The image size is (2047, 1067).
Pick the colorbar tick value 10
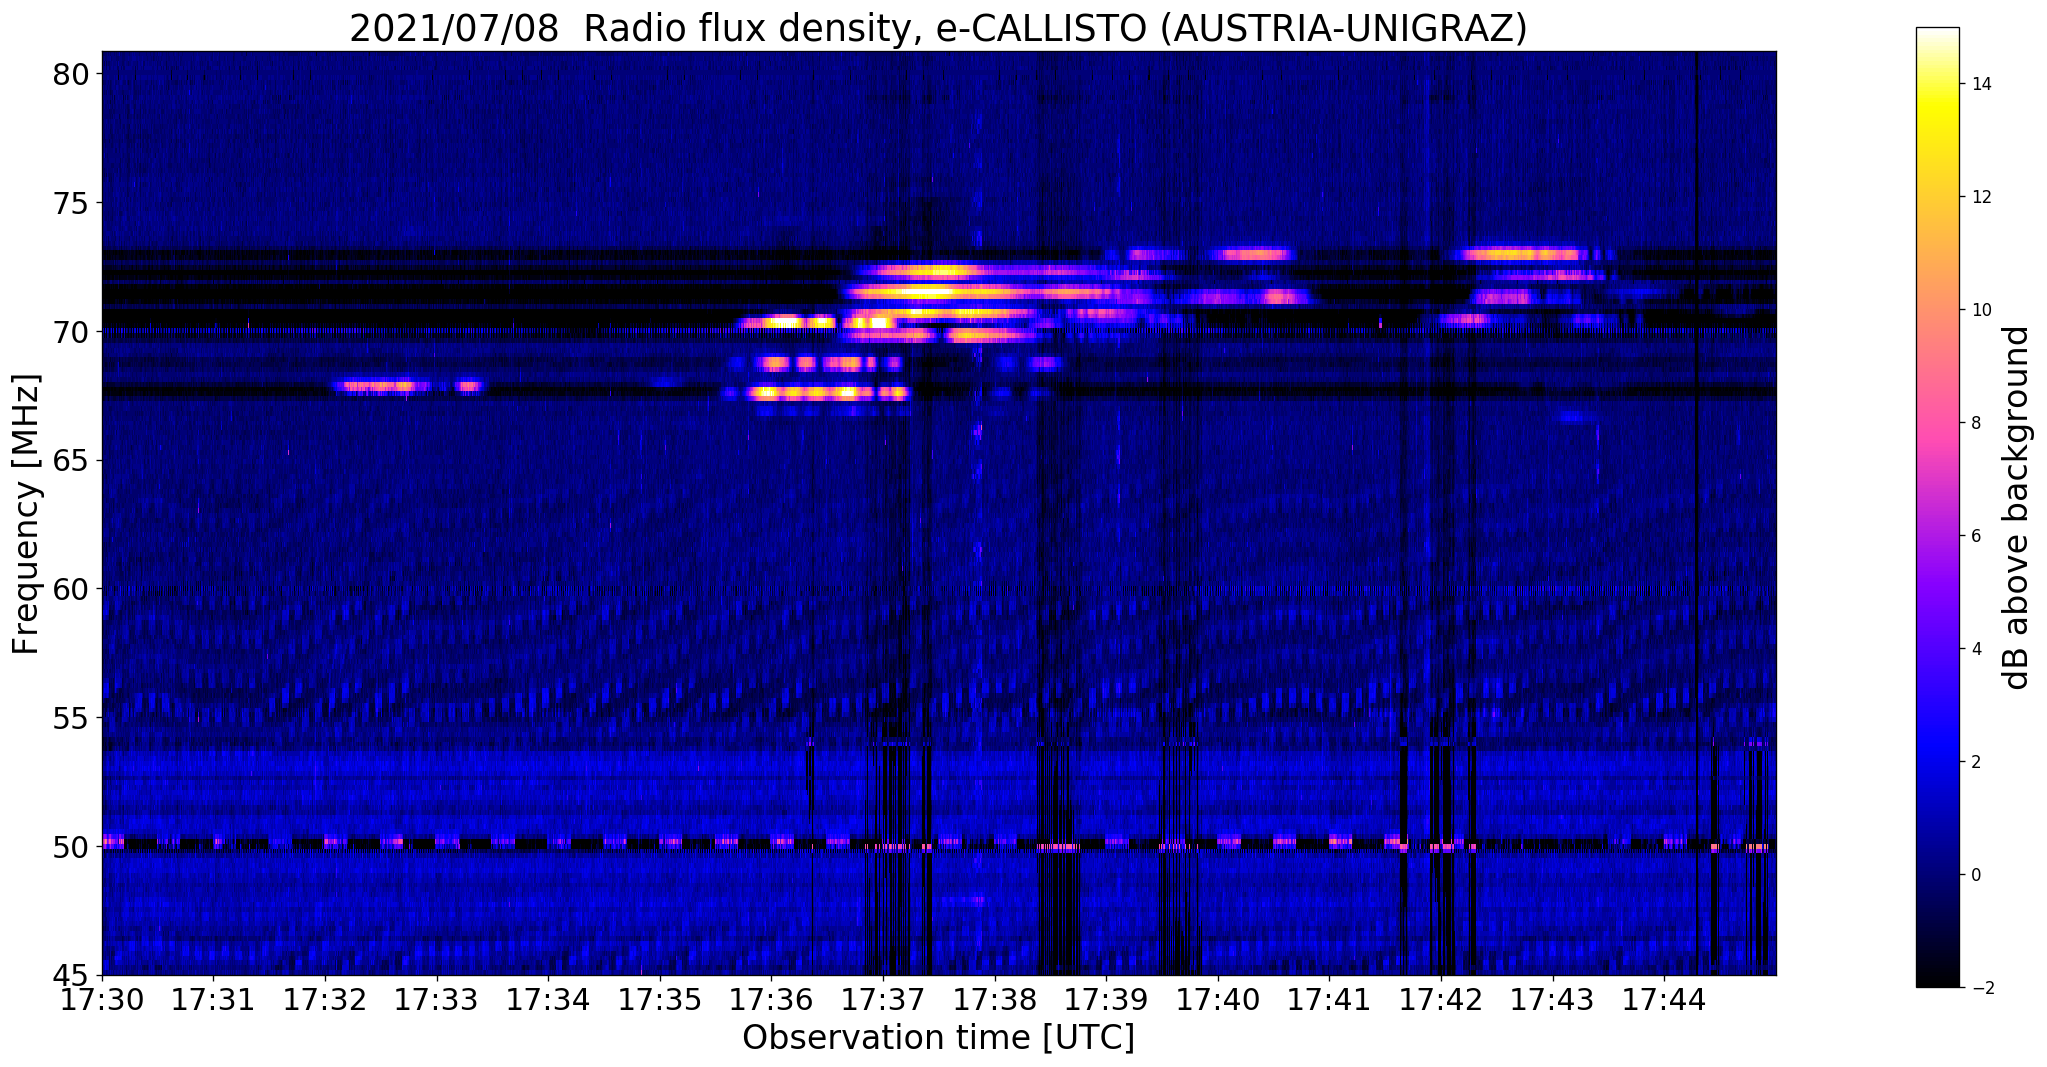[1983, 310]
